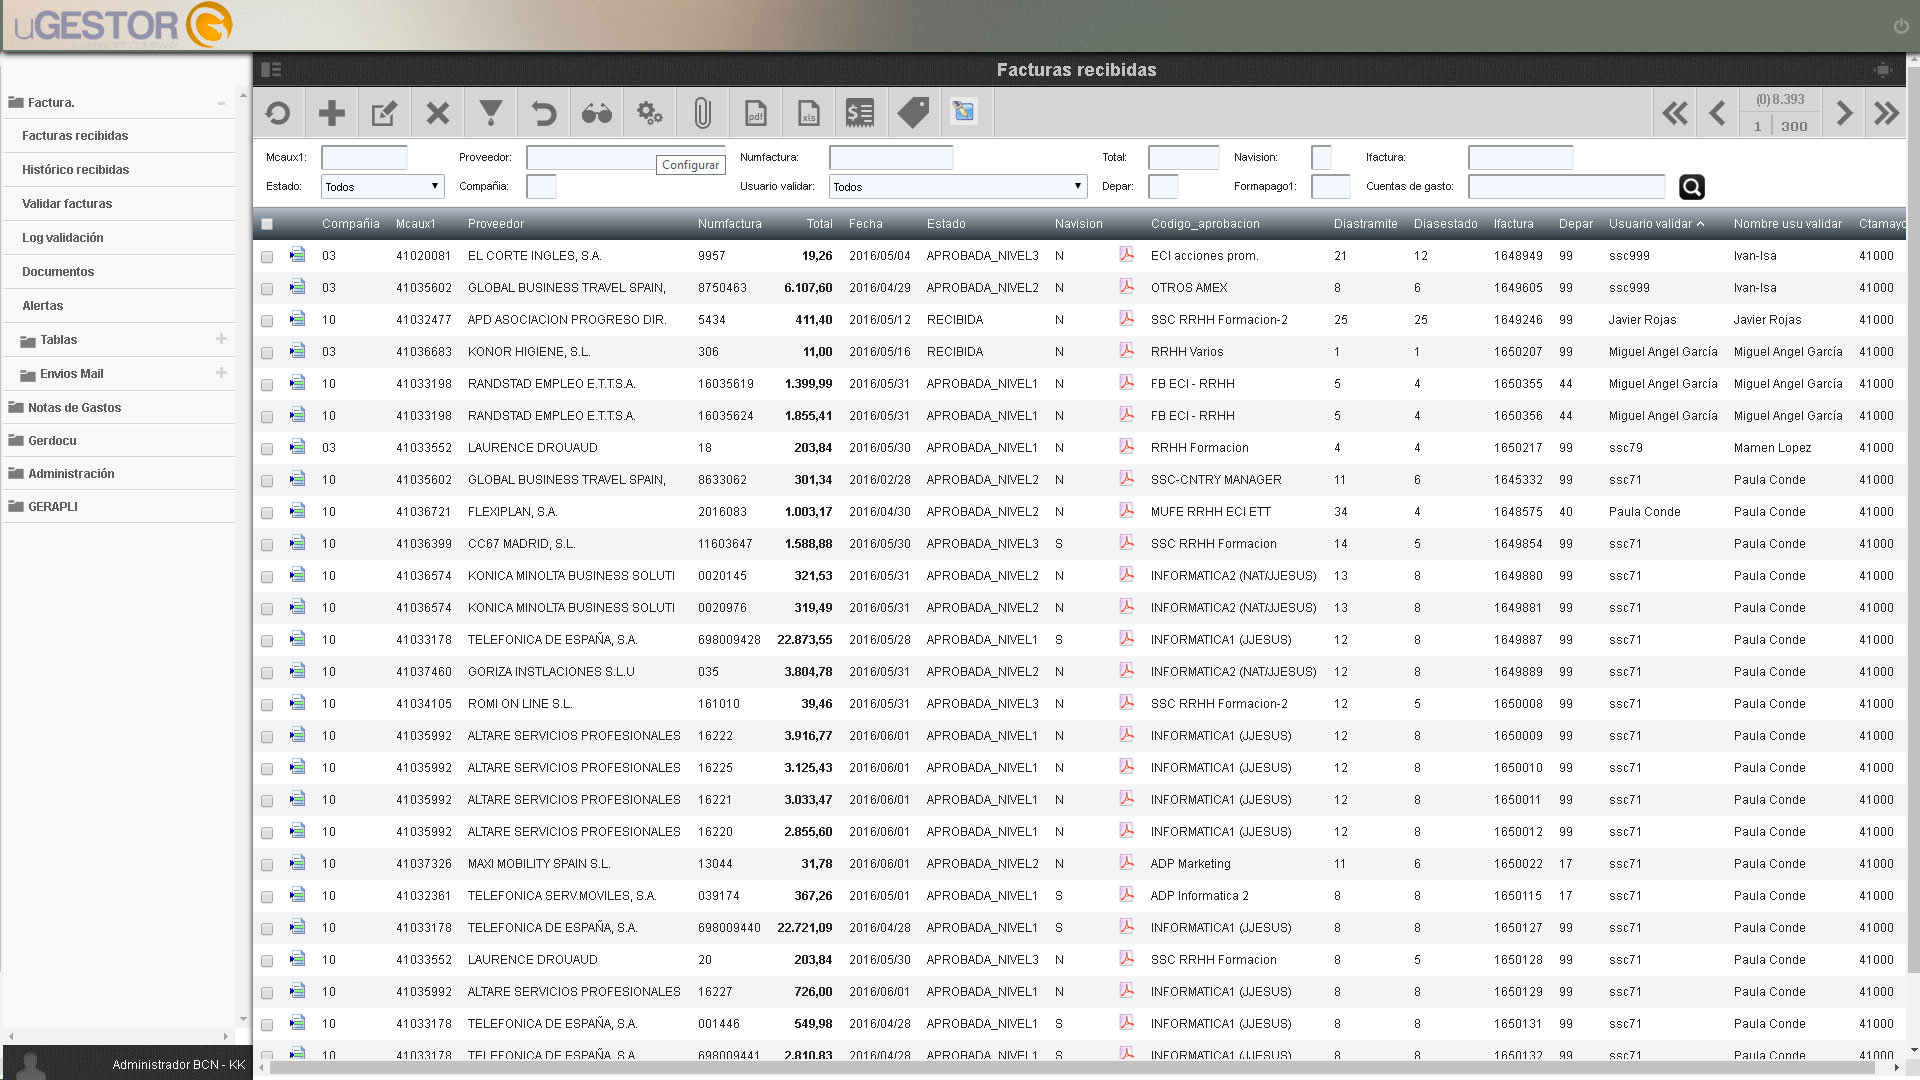Click the undo arrow toolbar icon
Image resolution: width=1920 pixels, height=1080 pixels.
pyautogui.click(x=543, y=113)
